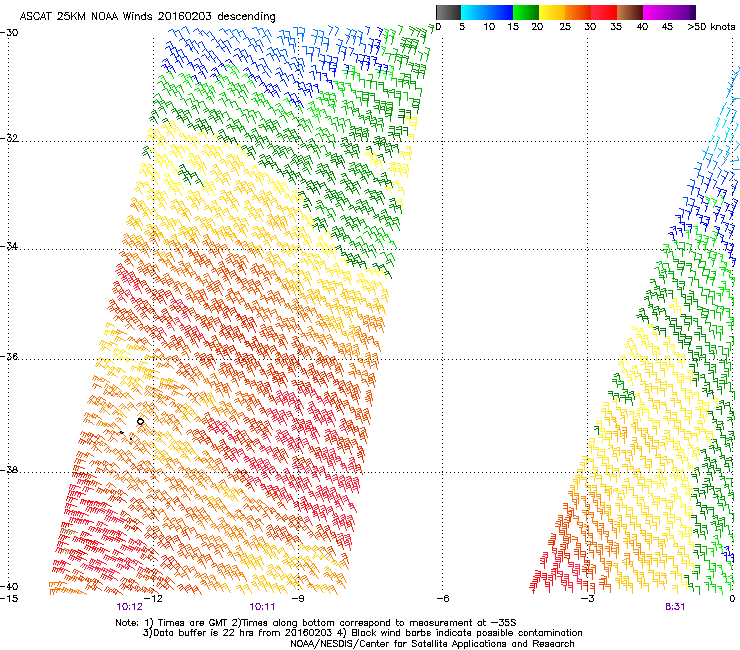Image resolution: width=740 pixels, height=650 pixels.
Task: Click the black circle marker near -37 latitude
Action: [140, 421]
